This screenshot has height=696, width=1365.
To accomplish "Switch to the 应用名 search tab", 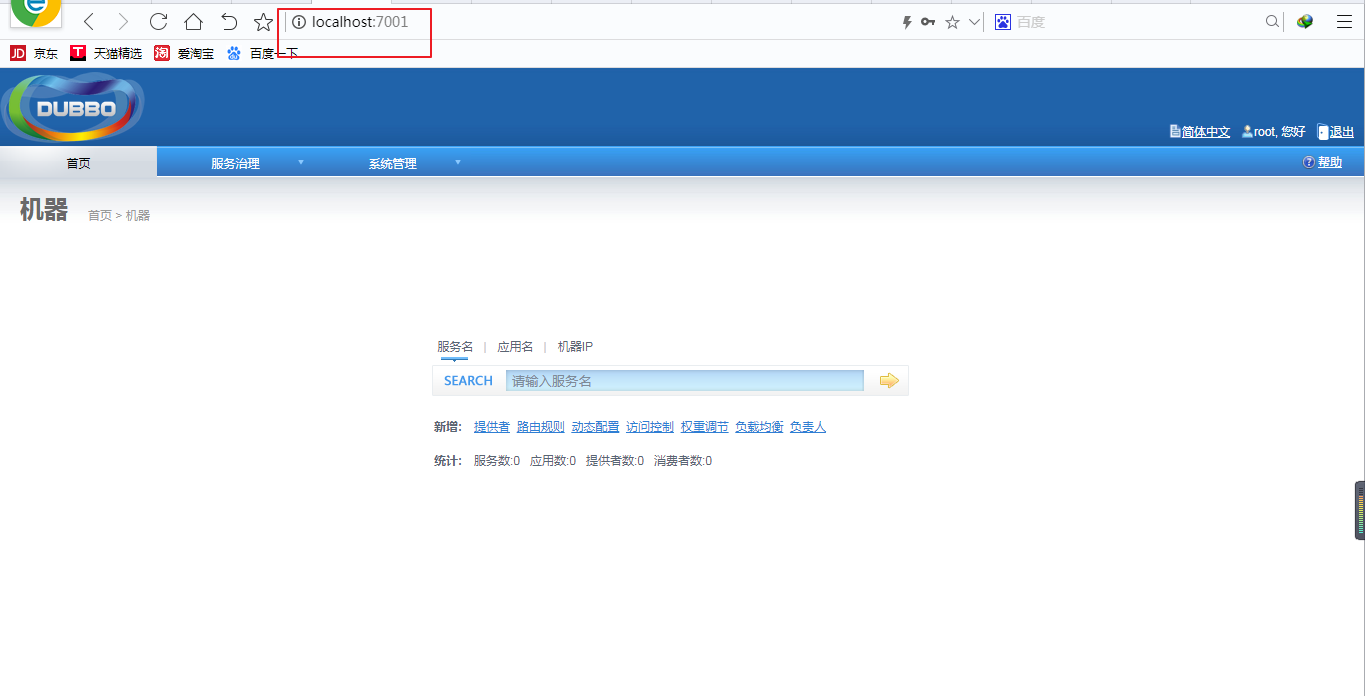I will pyautogui.click(x=515, y=346).
